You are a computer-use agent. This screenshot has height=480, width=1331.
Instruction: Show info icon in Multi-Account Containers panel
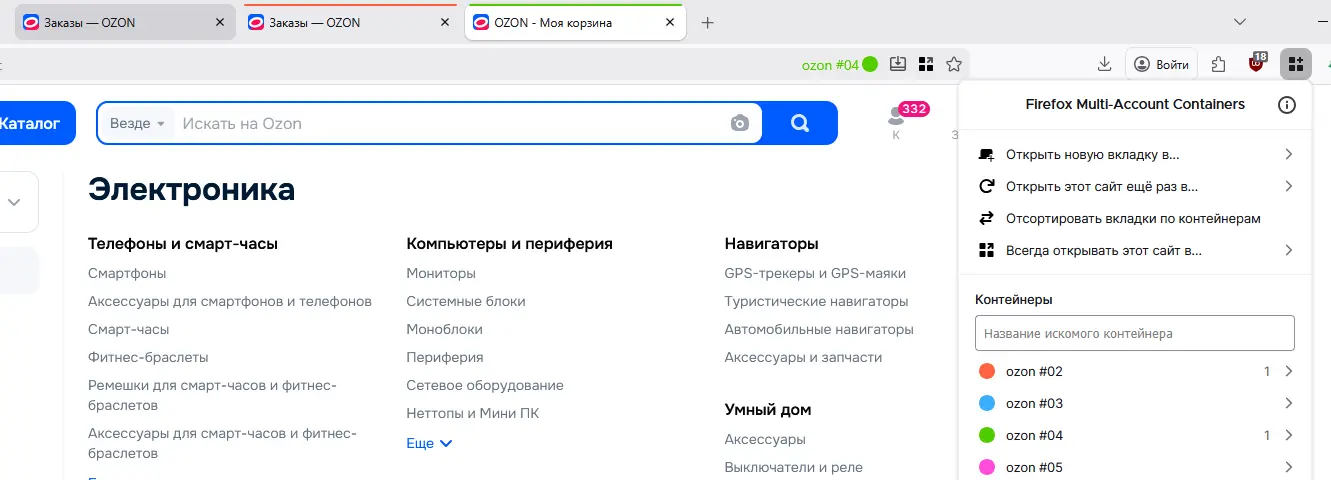tap(1287, 104)
